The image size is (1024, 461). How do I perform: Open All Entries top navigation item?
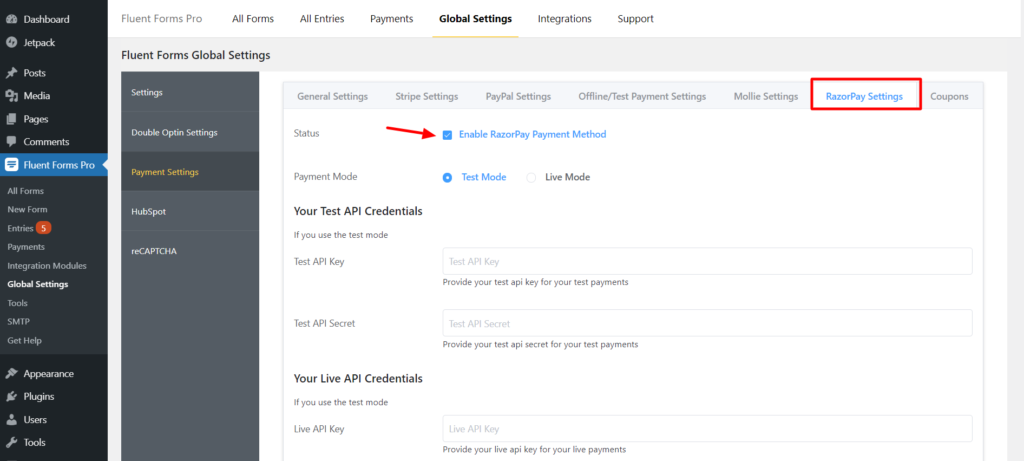322,19
